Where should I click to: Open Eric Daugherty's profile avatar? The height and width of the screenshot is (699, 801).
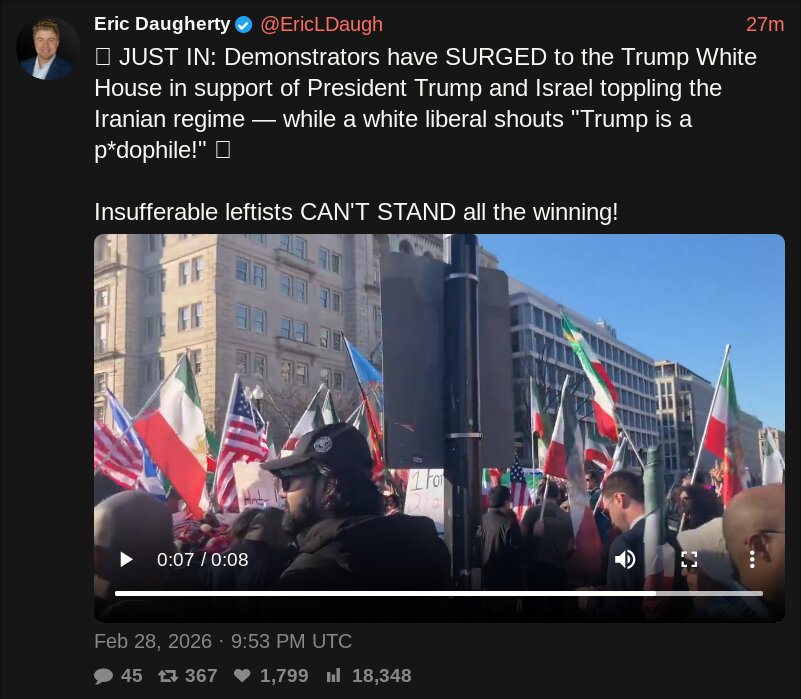point(48,49)
